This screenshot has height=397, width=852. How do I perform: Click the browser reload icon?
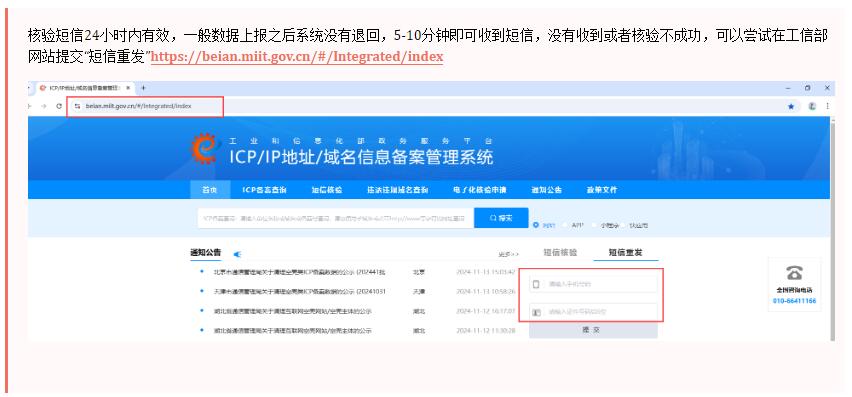58,106
